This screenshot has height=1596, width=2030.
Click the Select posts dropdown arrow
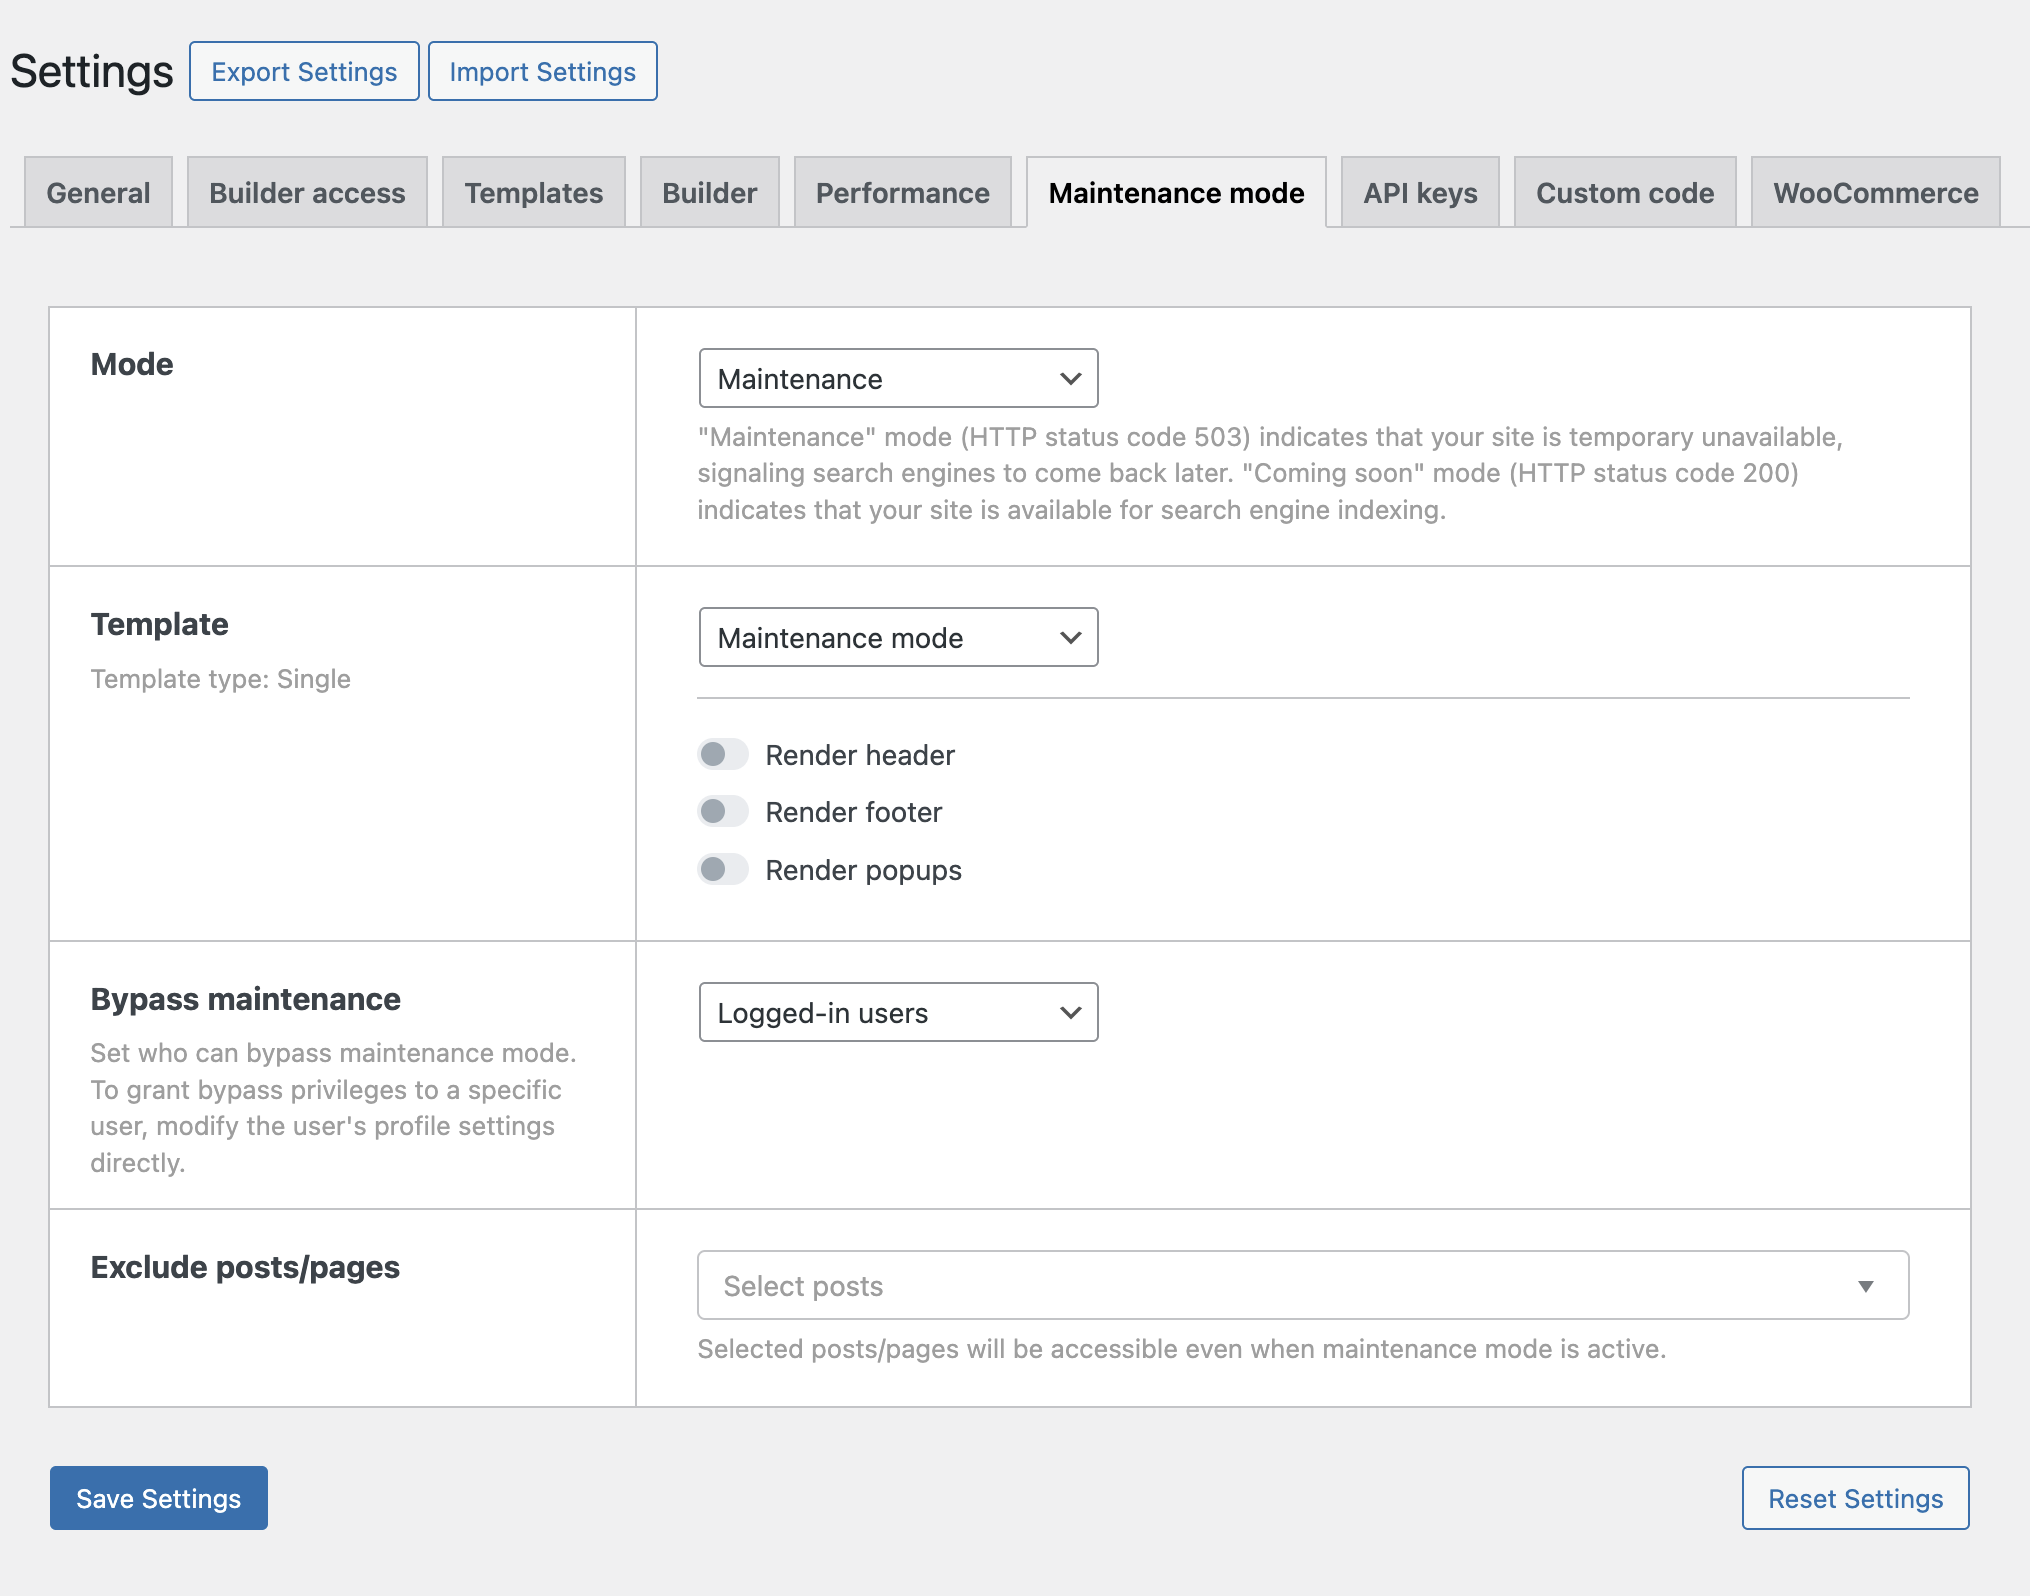click(1866, 1286)
